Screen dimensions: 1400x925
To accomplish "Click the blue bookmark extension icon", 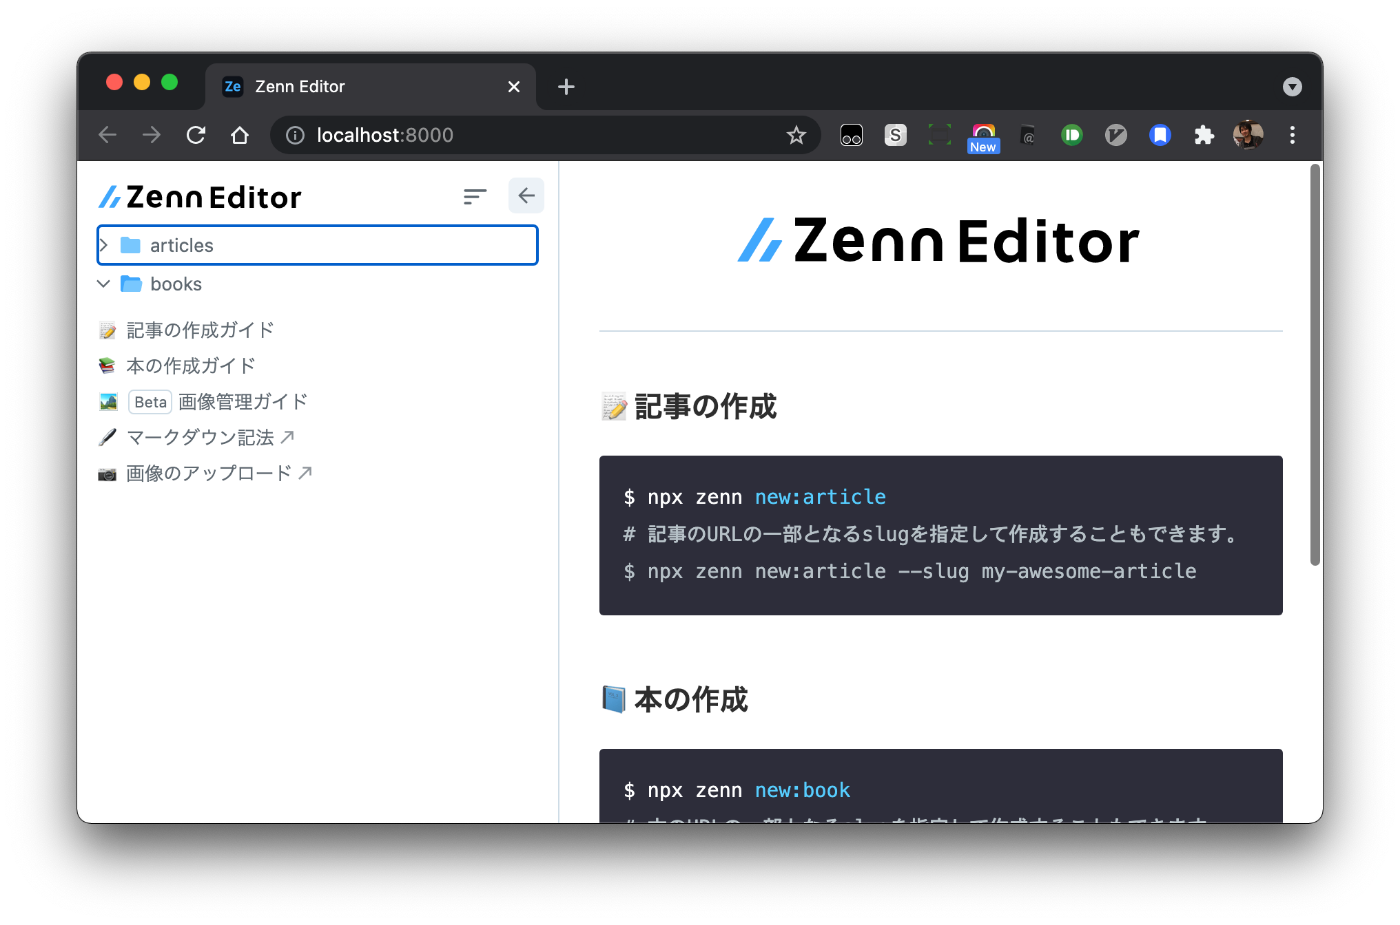I will pyautogui.click(x=1160, y=135).
